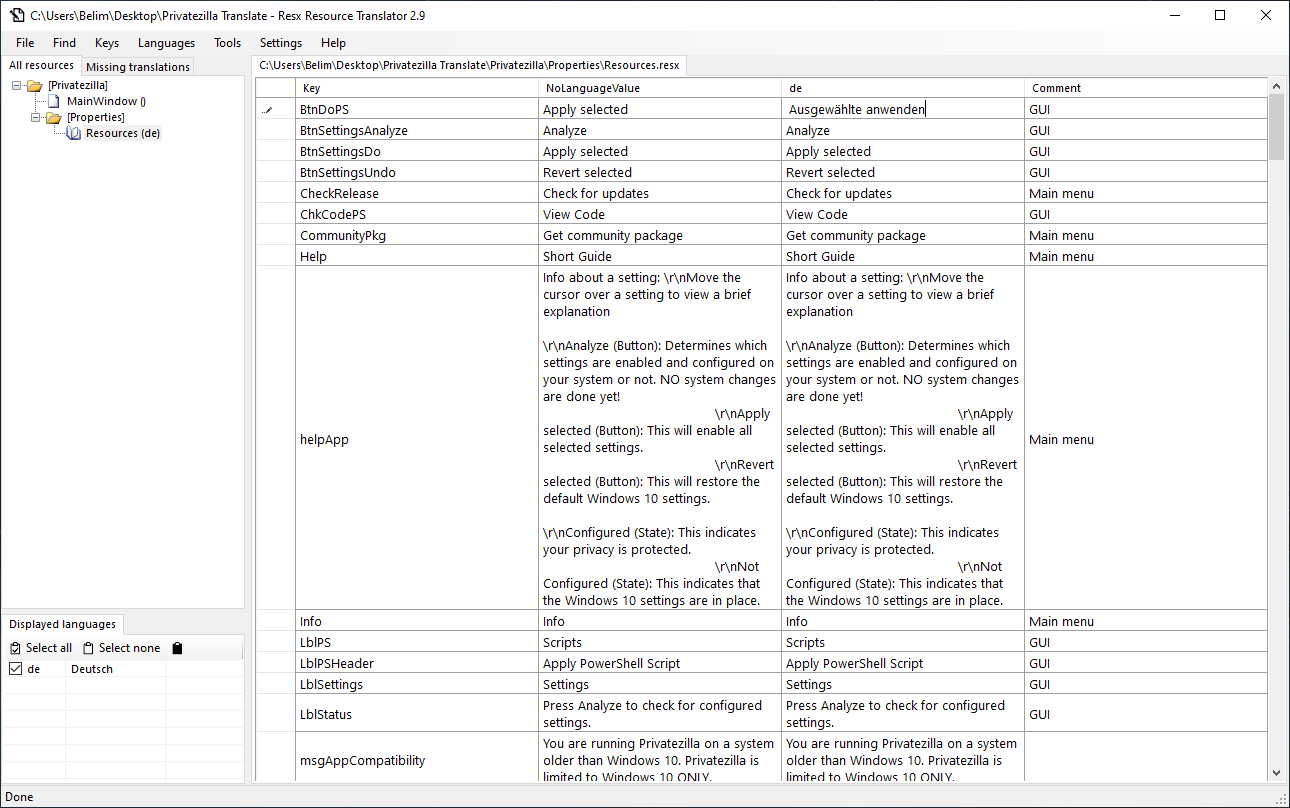
Task: Click the pencil edit marker on BtnDoPS row
Action: click(x=267, y=110)
